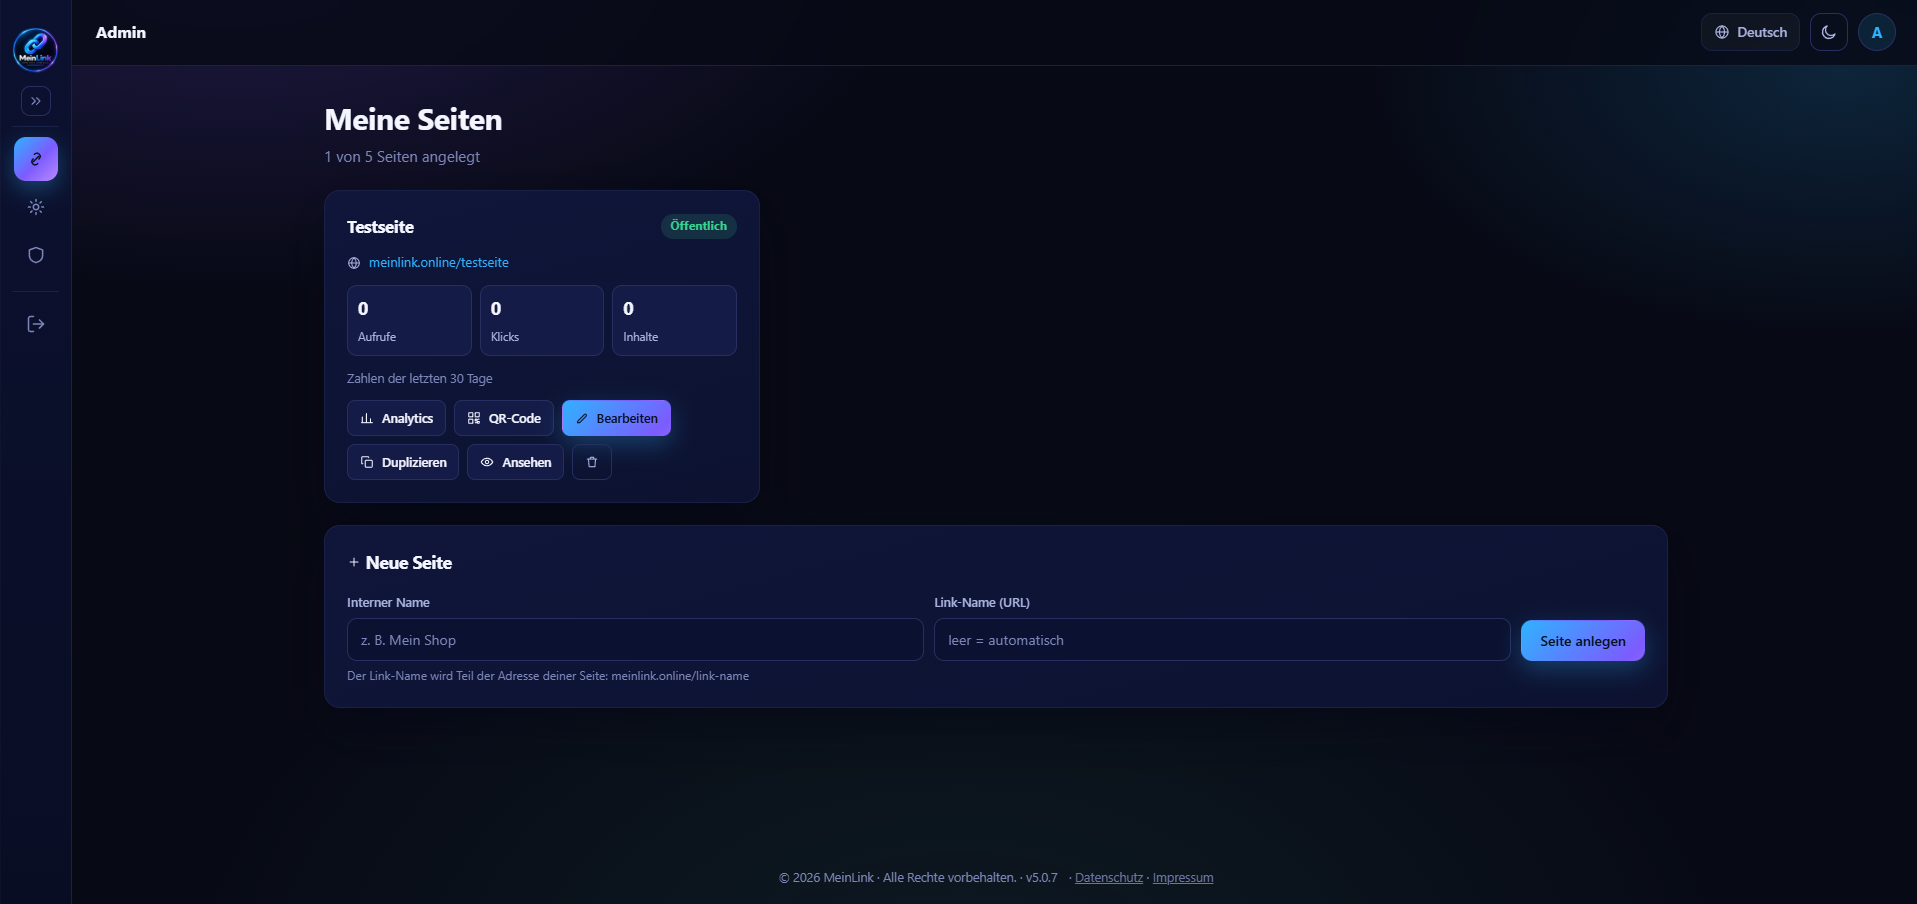This screenshot has width=1917, height=904.
Task: Open Analytics for Testseite
Action: (x=396, y=418)
